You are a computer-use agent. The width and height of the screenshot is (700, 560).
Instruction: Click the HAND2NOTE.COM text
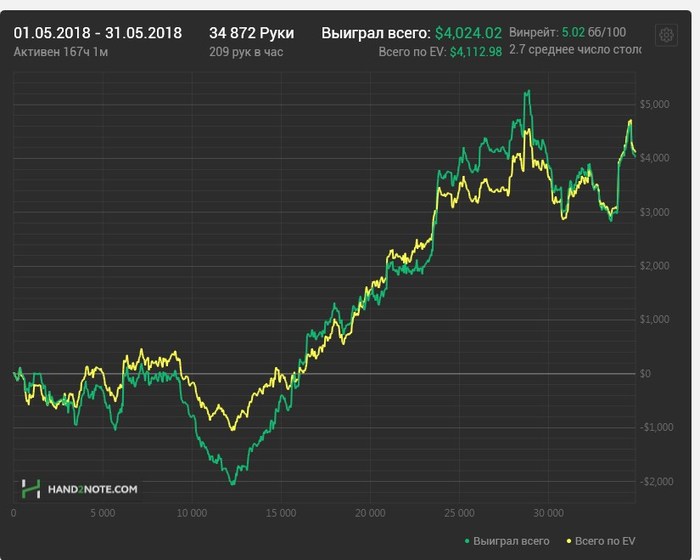point(92,489)
